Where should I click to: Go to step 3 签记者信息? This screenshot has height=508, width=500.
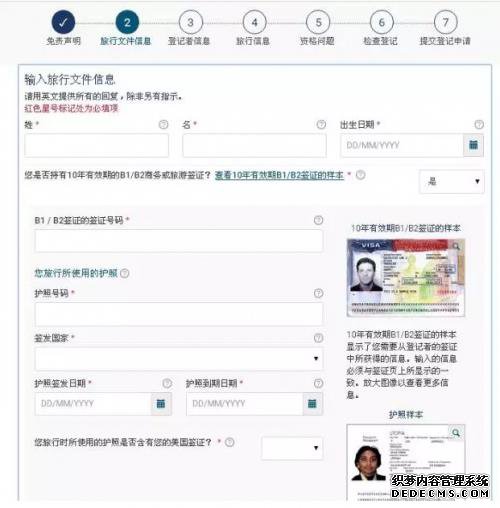pos(190,29)
